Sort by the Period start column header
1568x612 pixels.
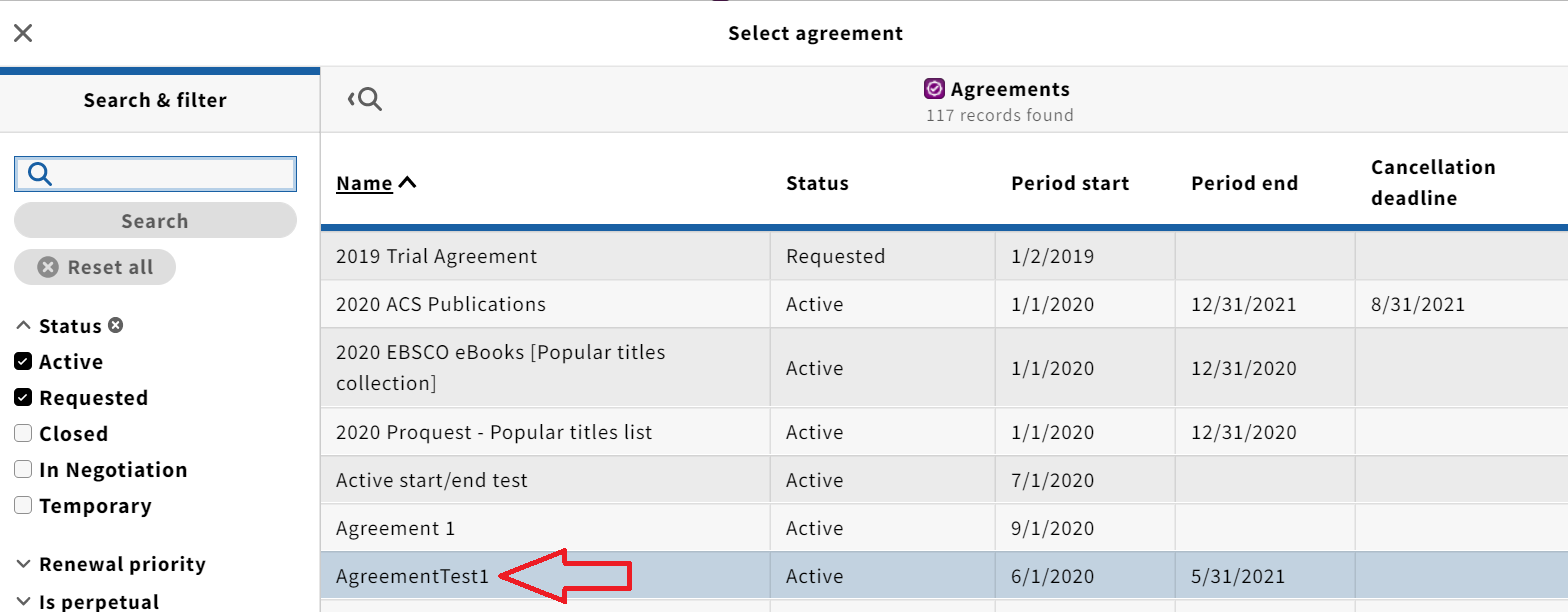1070,183
